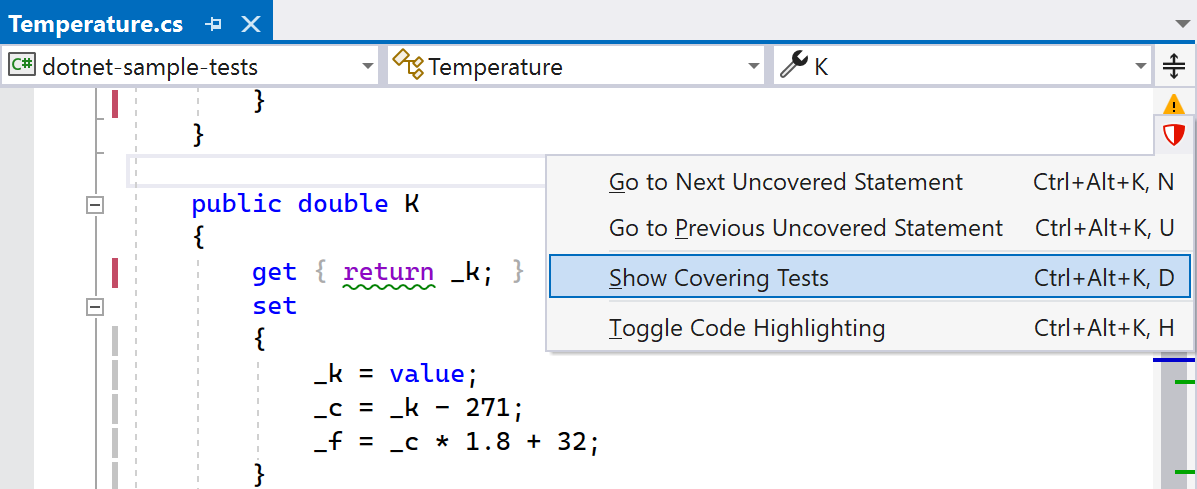
Task: Click the blue marker in the scrollbar
Action: click(x=1173, y=360)
